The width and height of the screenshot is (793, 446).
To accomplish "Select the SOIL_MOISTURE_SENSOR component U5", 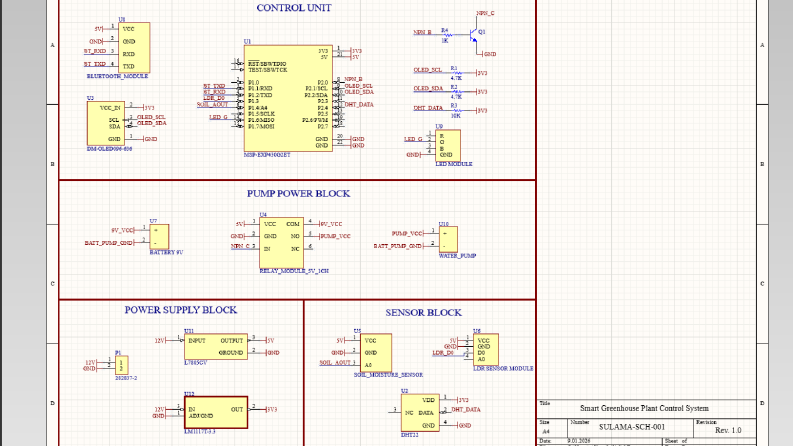I will 376,352.
